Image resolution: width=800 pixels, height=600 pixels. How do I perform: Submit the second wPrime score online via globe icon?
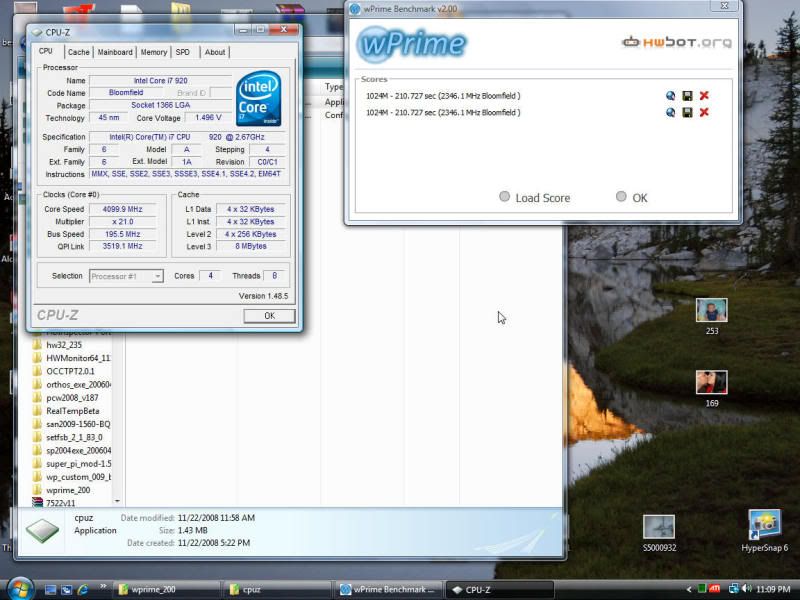click(x=670, y=112)
